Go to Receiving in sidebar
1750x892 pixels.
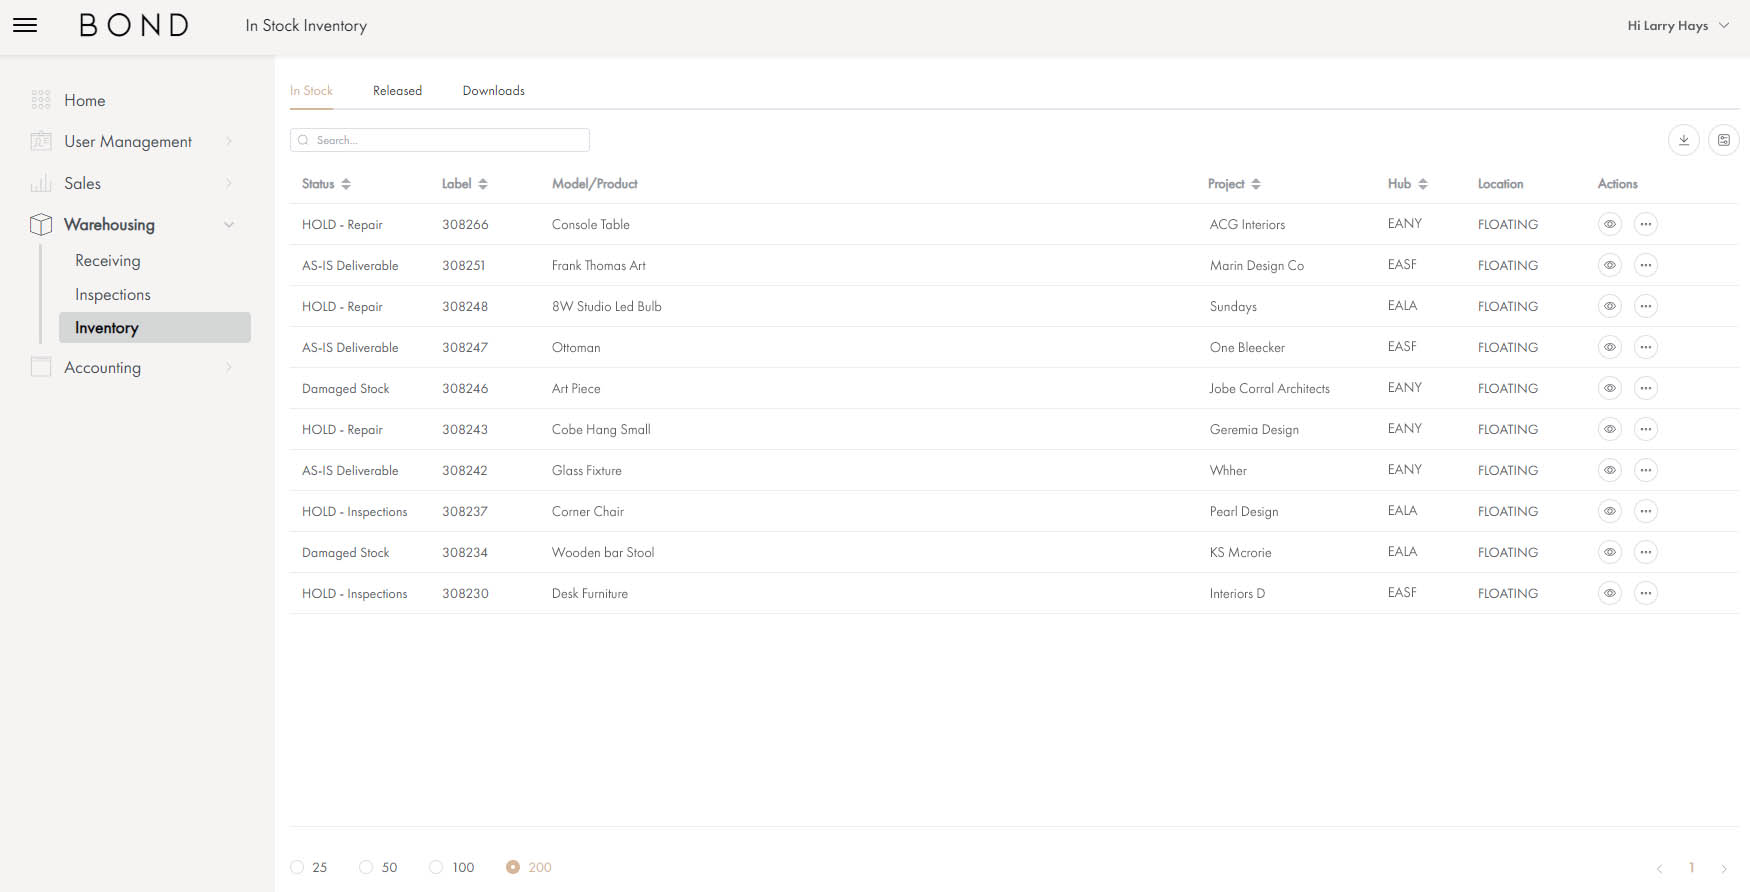click(x=108, y=261)
